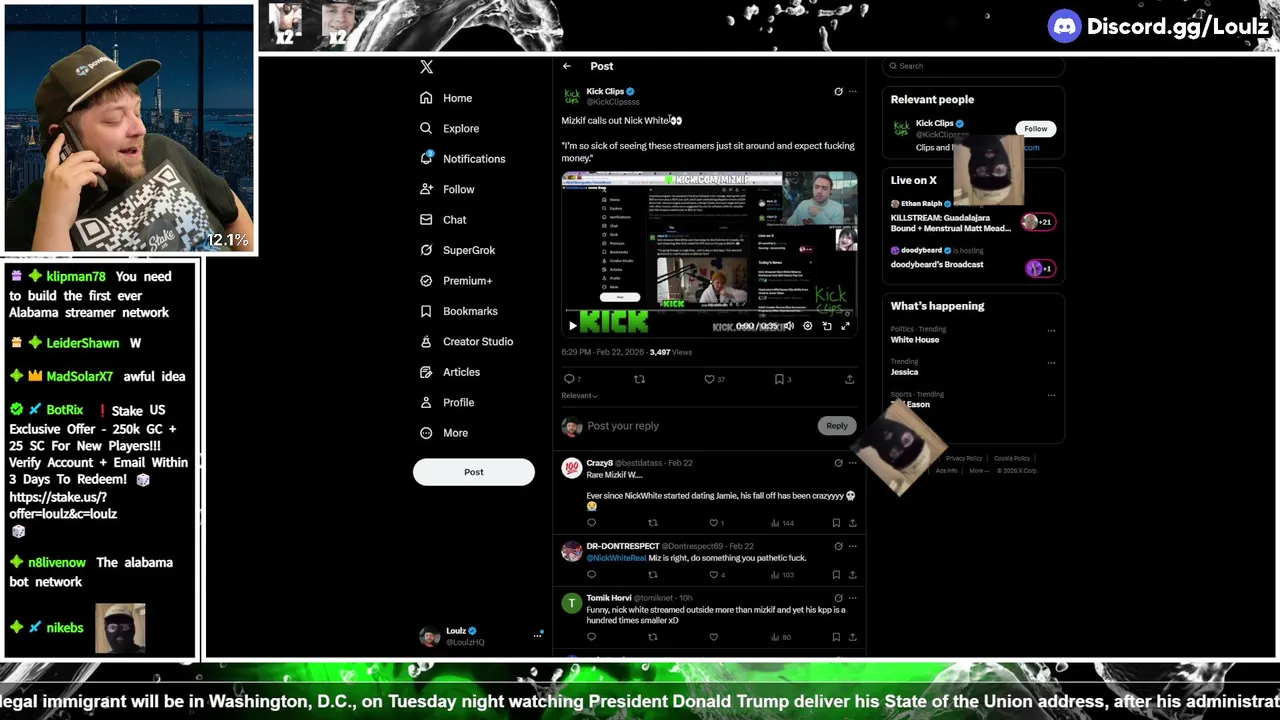The height and width of the screenshot is (720, 1280).
Task: Toggle picture-in-picture on the video
Action: [827, 326]
